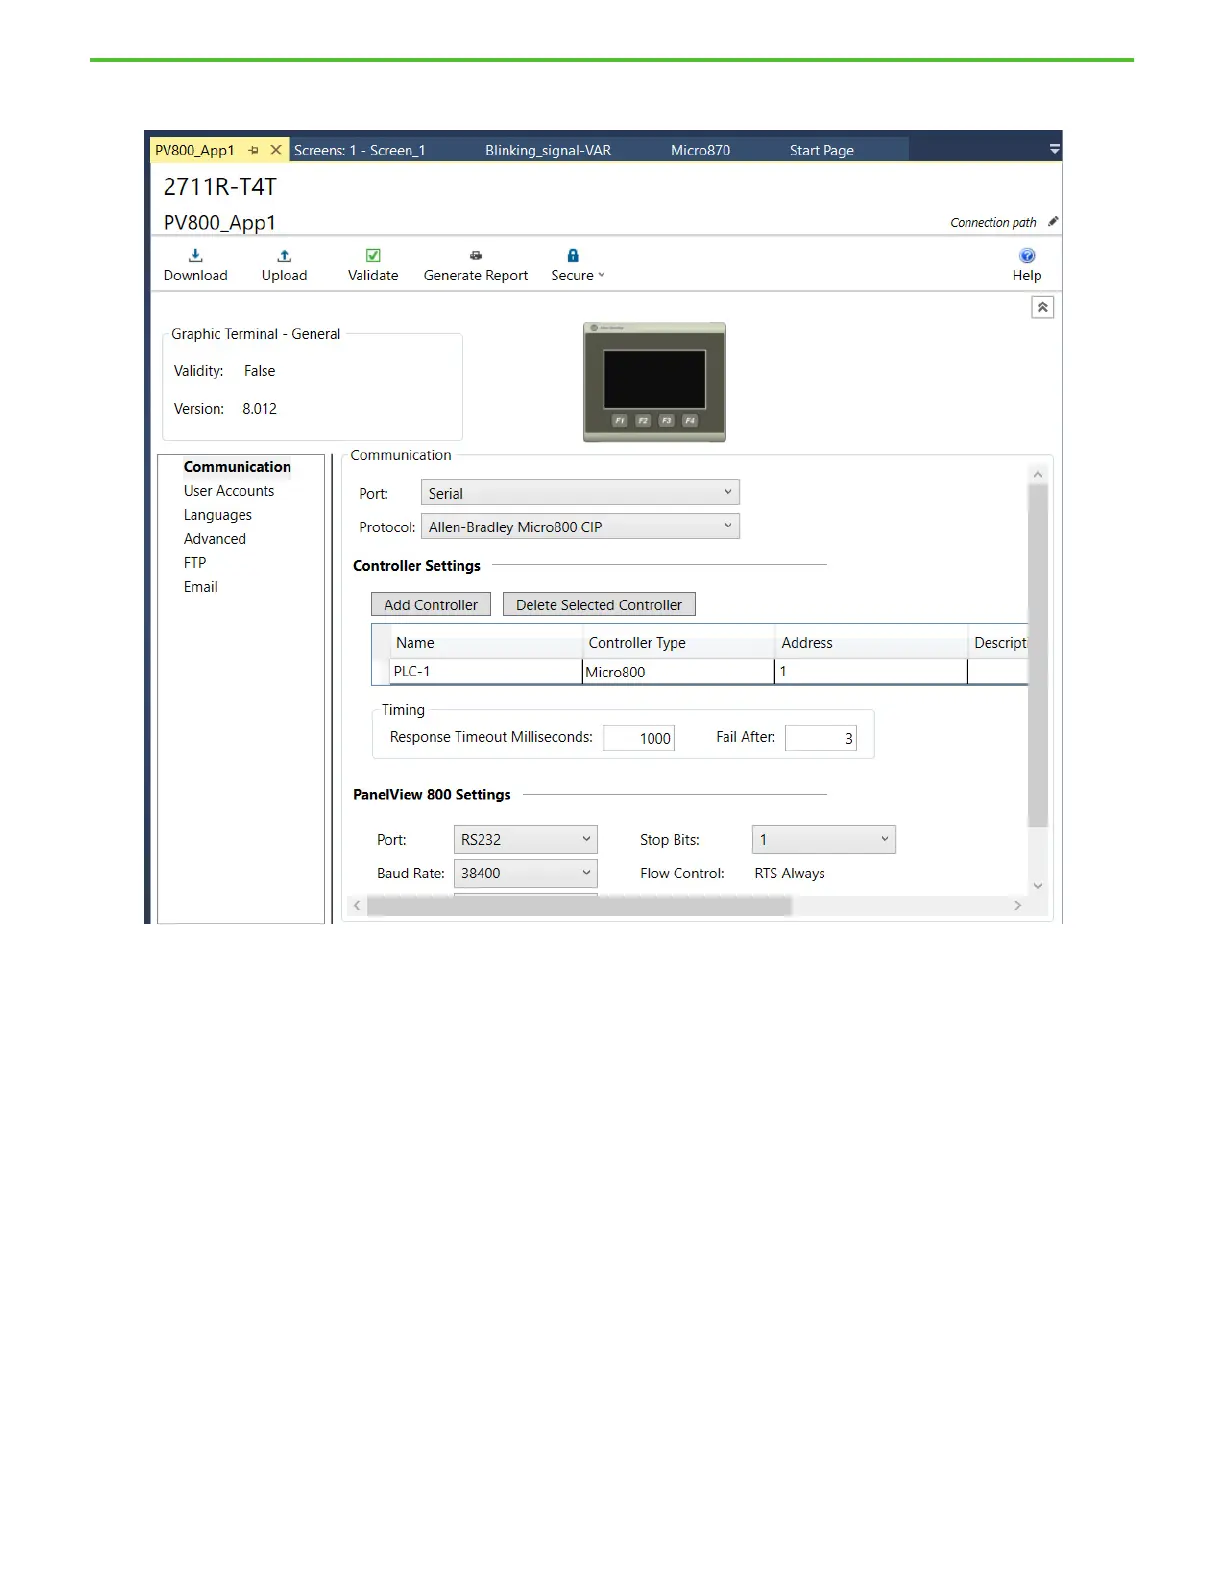Click the Generate Report printer icon
Viewport: 1224px width, 1584px height.
476,256
